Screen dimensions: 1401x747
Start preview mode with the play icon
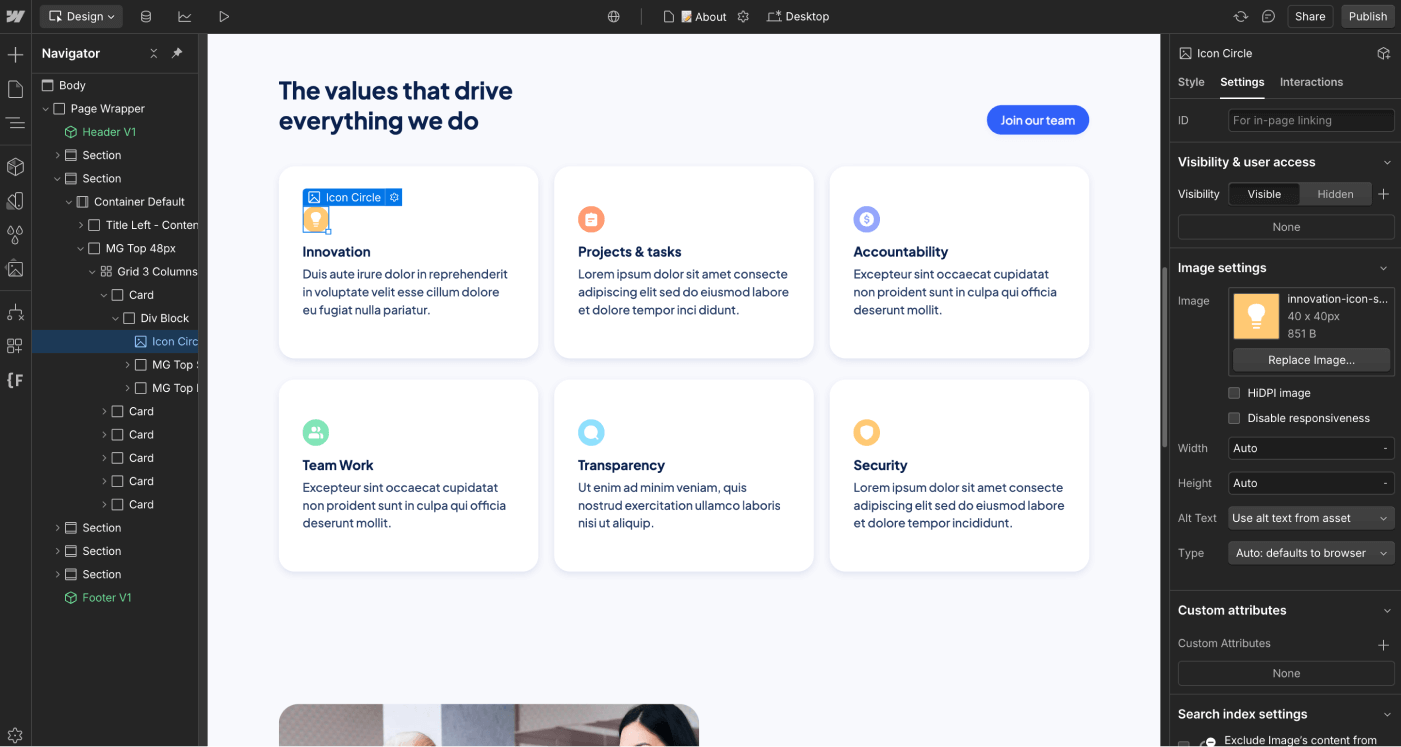(224, 16)
